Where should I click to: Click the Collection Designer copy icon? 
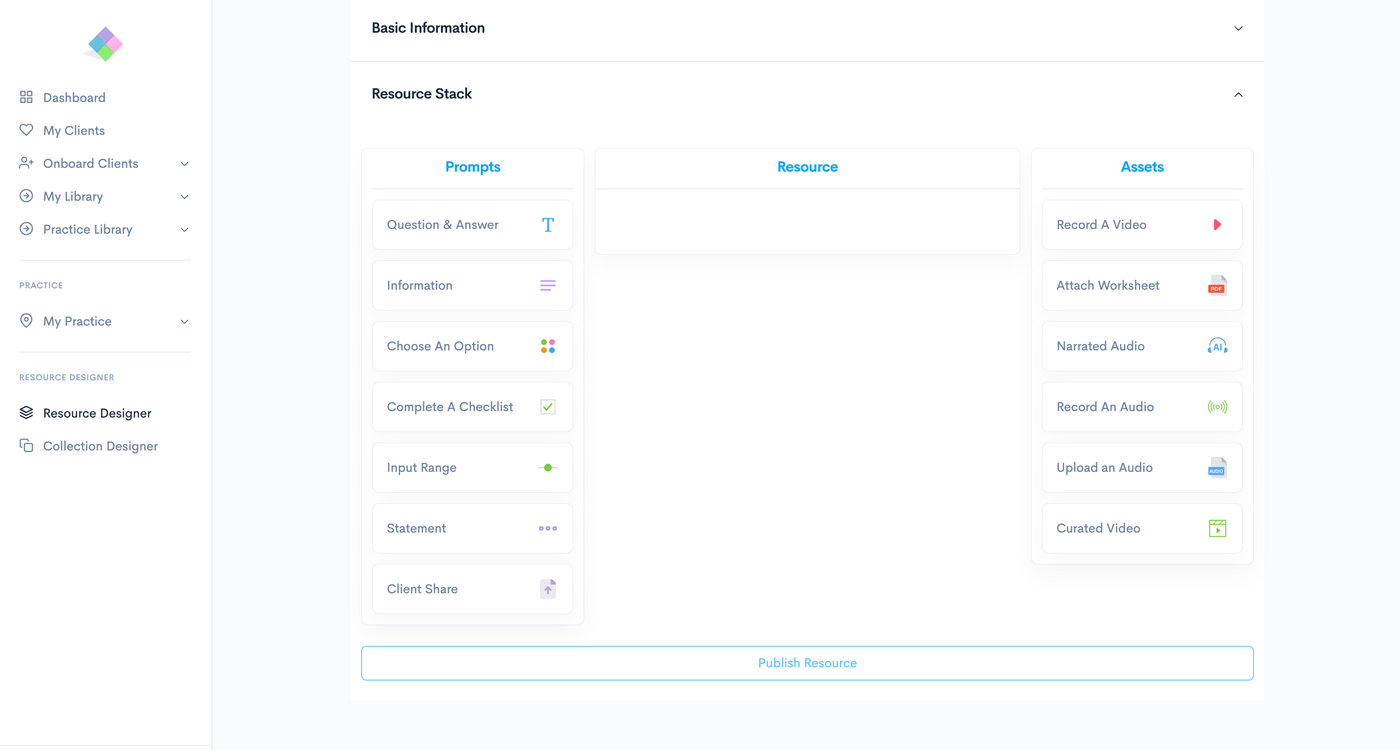pyautogui.click(x=26, y=446)
